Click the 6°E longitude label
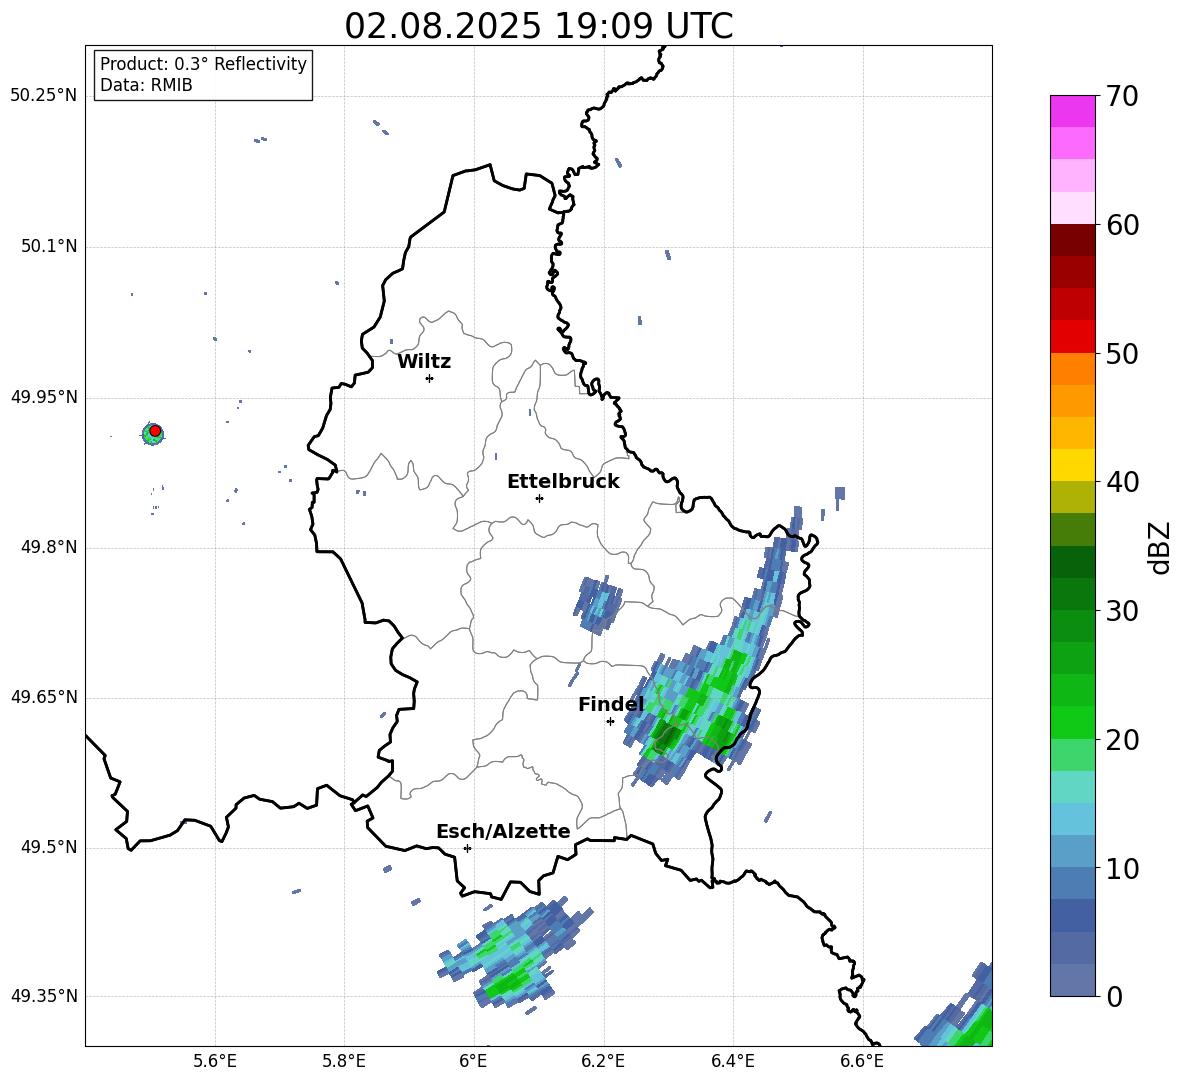1184x1081 pixels. pos(473,1061)
